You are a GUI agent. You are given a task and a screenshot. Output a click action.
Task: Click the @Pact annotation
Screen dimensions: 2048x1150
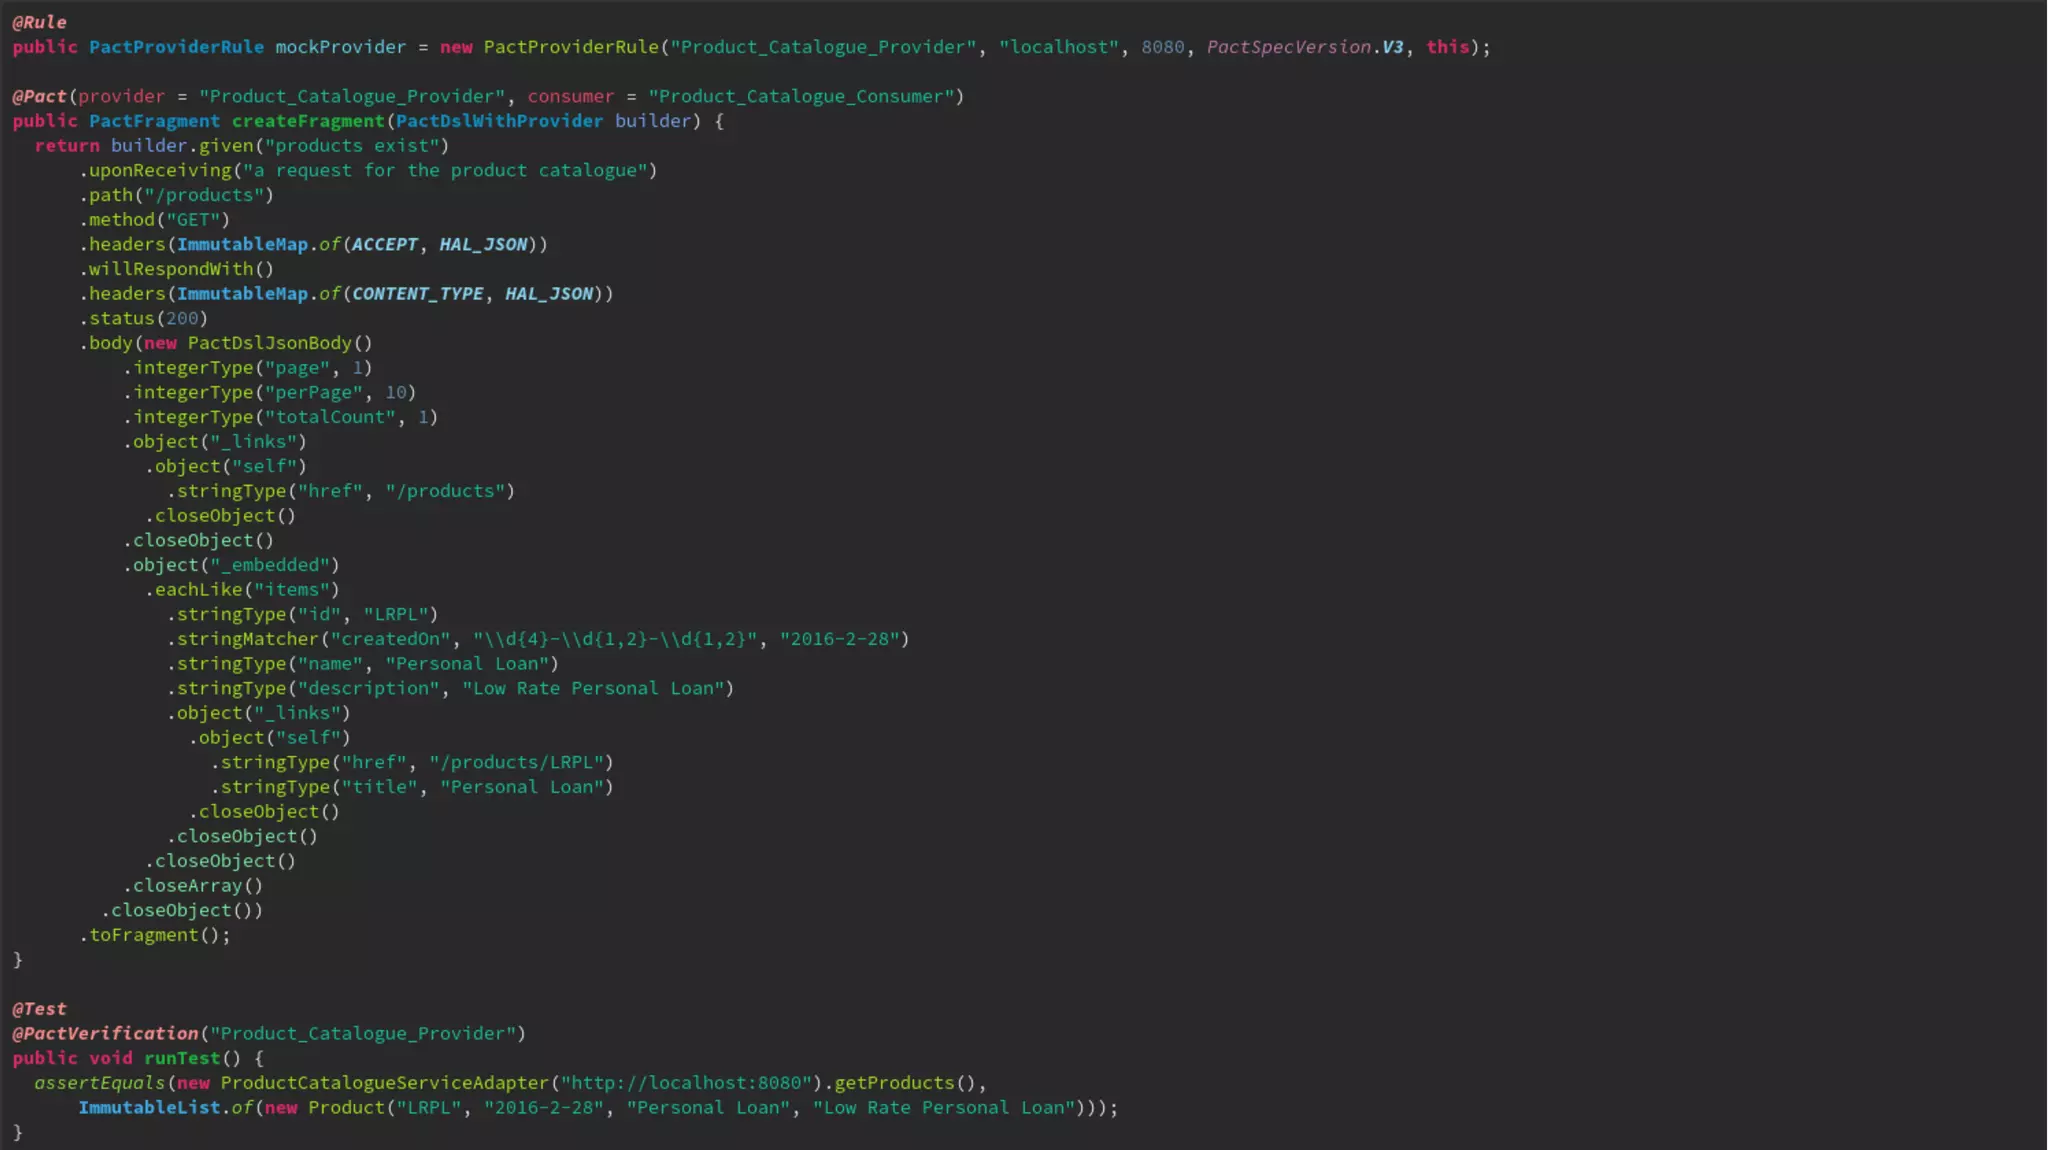pyautogui.click(x=39, y=96)
